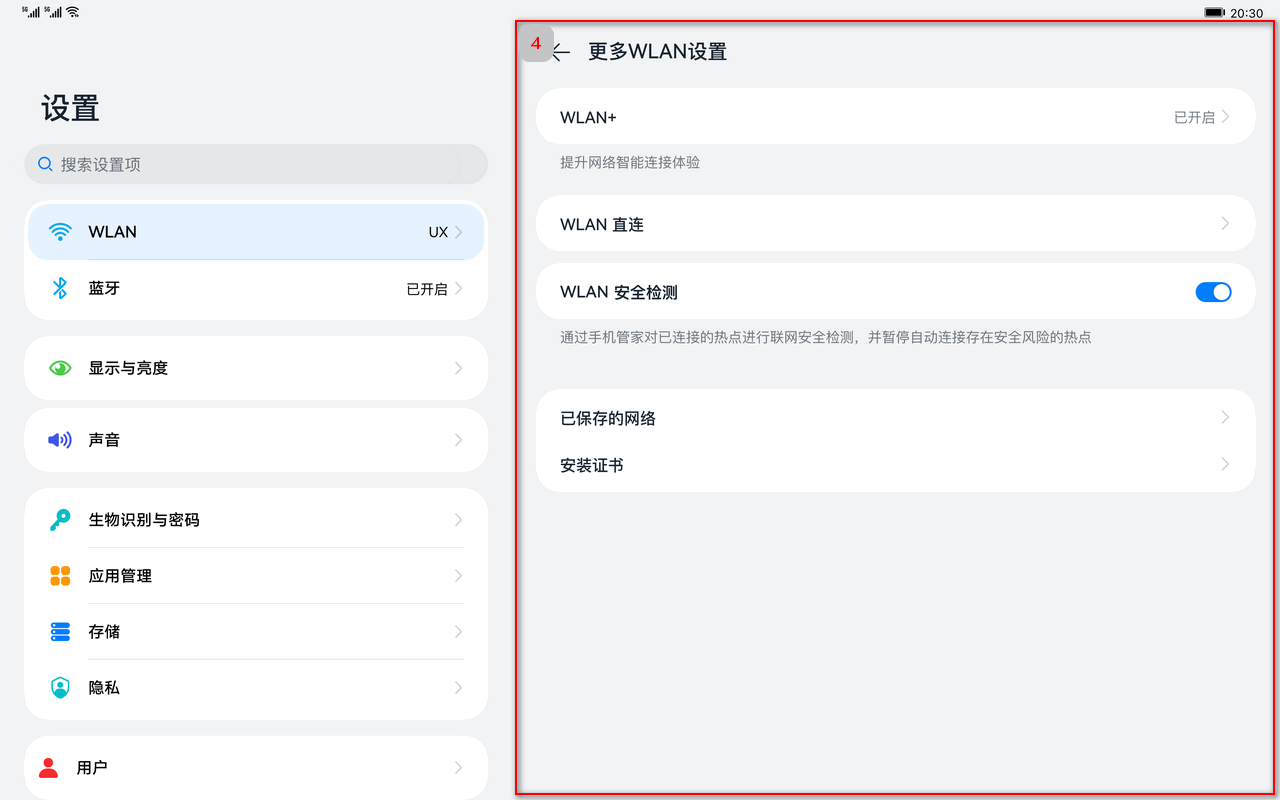Click chevron on the 存储 row
The image size is (1280, 800).
(x=458, y=632)
